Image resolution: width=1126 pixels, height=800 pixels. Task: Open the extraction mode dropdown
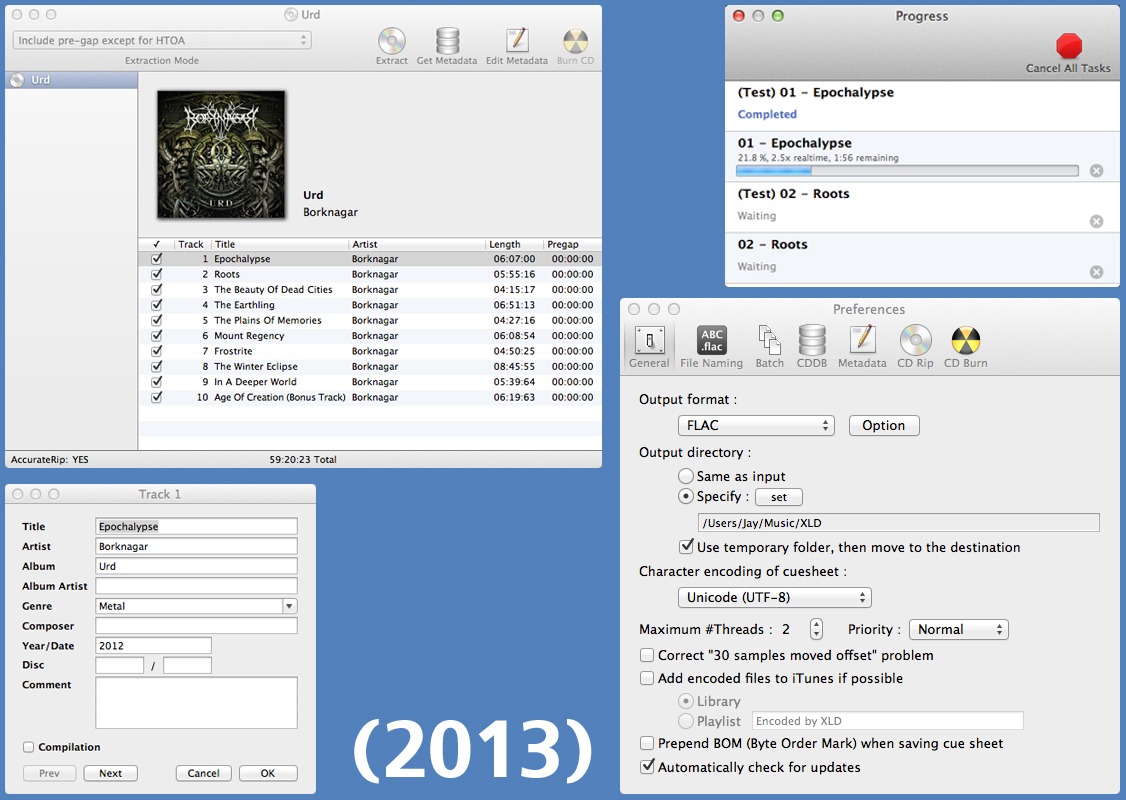pos(162,40)
